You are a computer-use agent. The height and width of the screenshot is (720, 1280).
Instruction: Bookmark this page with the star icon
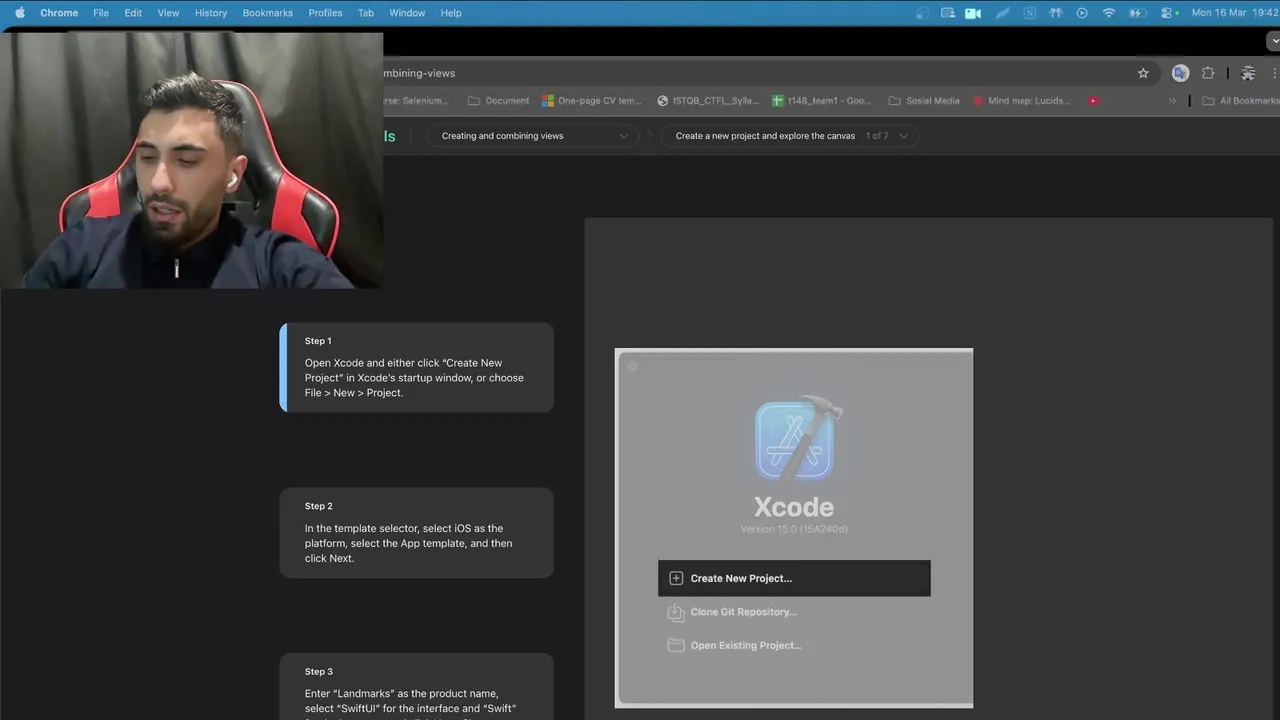1143,73
